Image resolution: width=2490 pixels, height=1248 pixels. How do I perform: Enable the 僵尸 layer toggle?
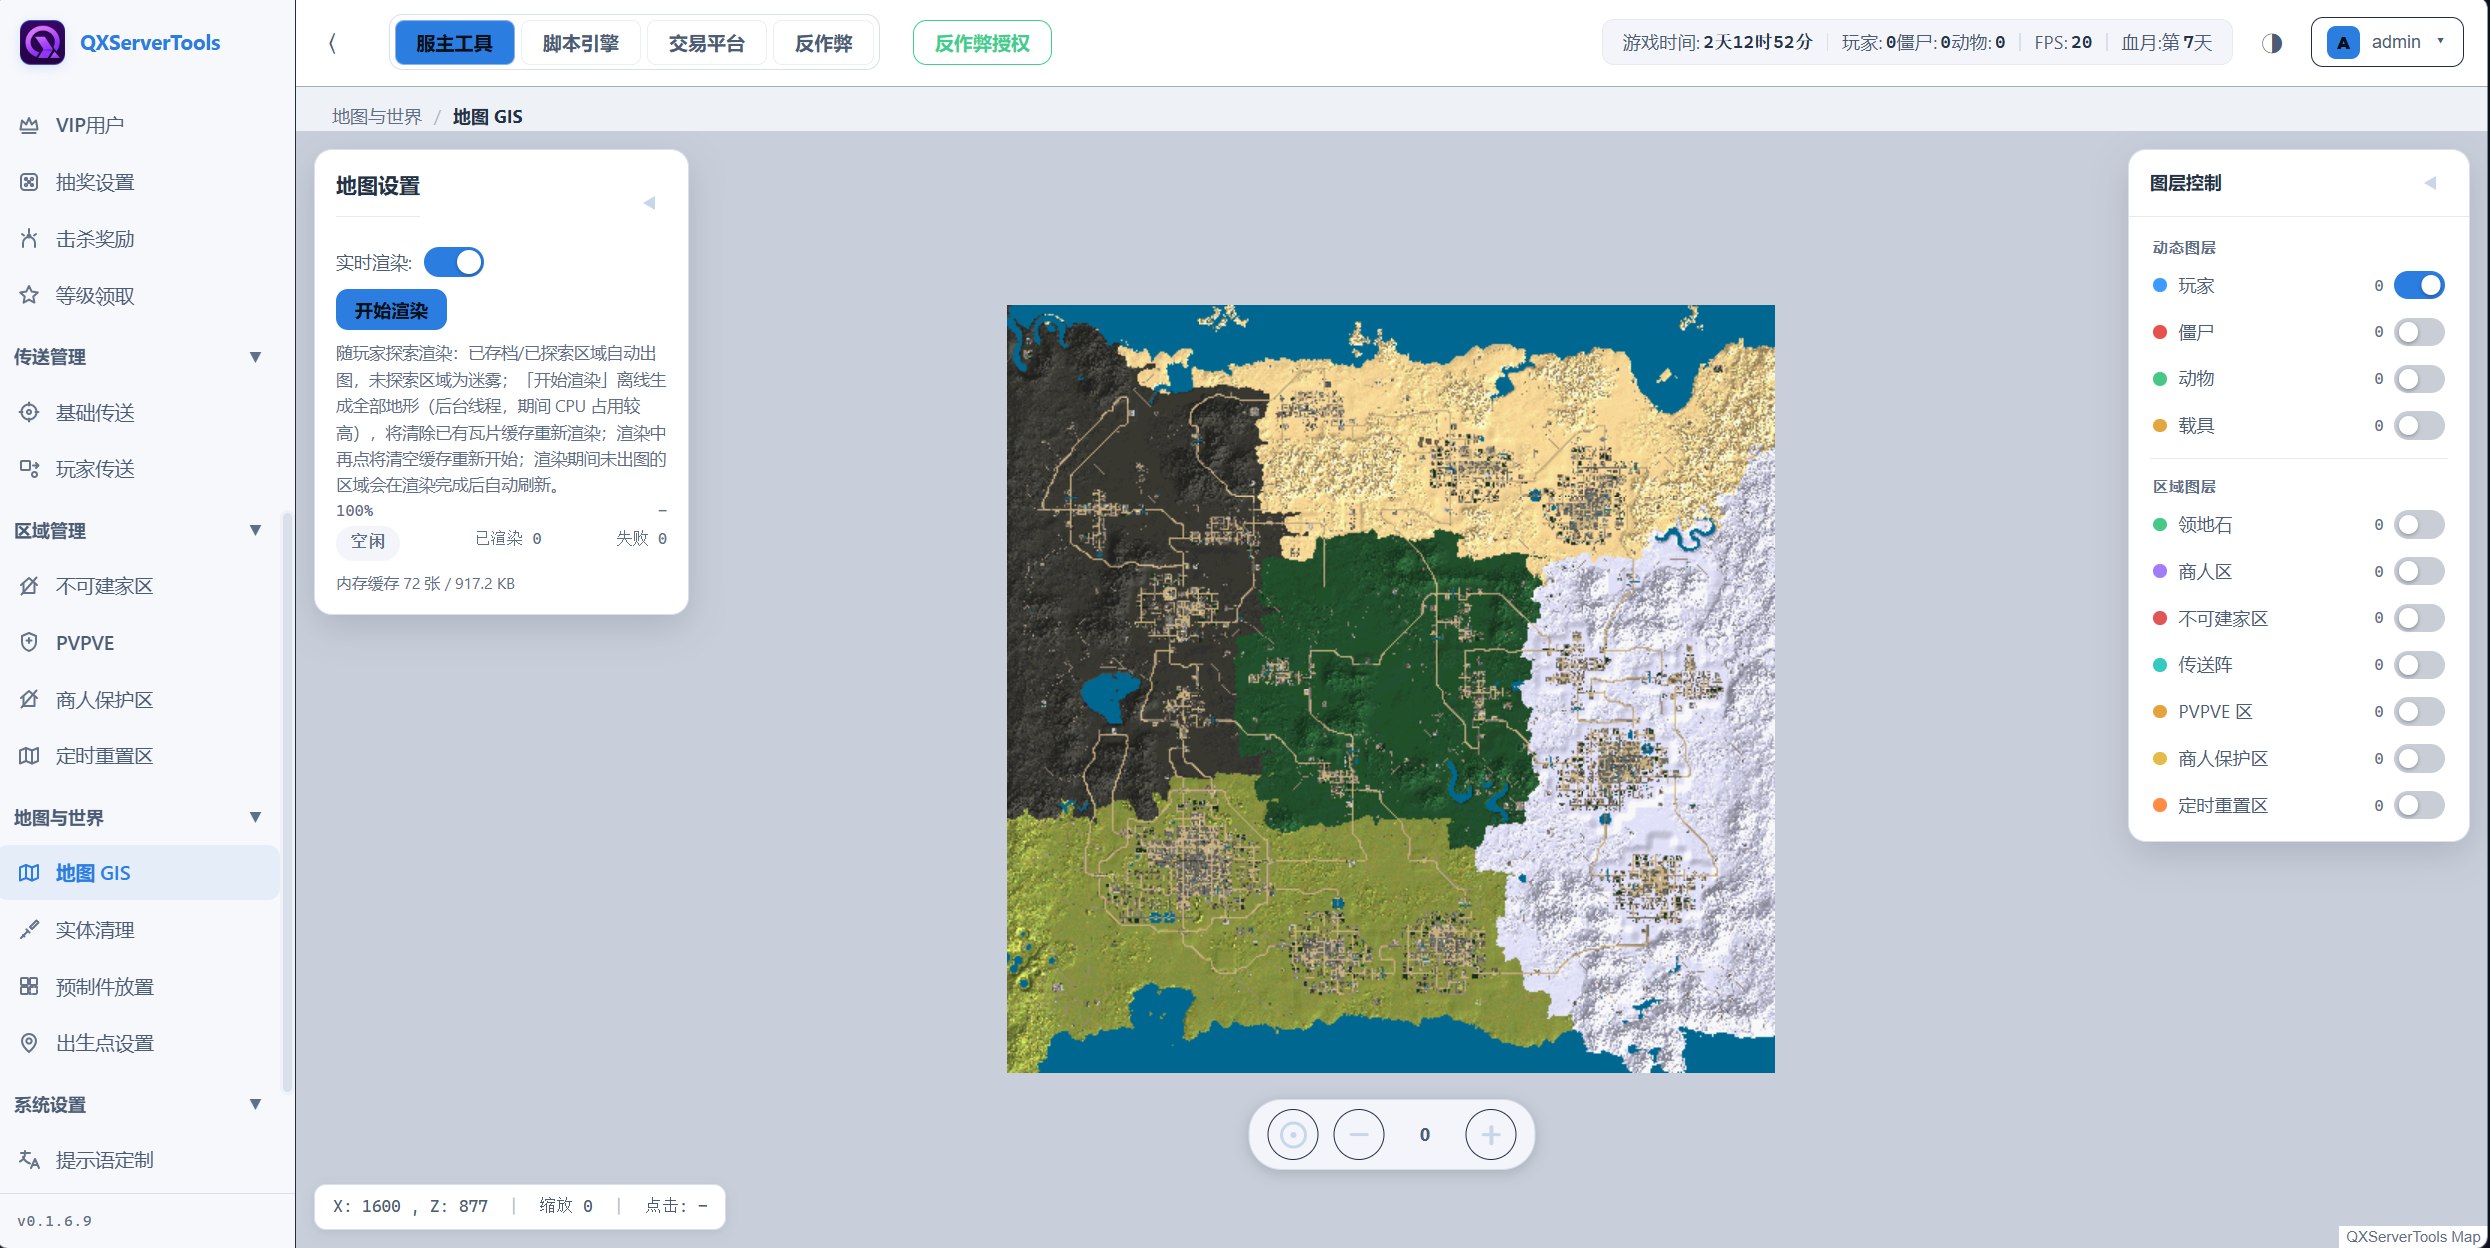pos(2419,332)
